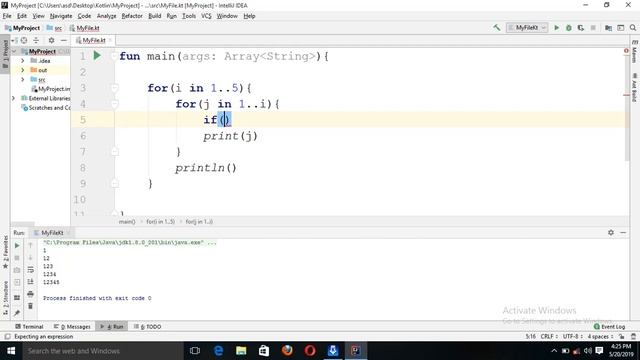Click the main() breadcrumb below editor
The image size is (640, 360).
click(127, 222)
